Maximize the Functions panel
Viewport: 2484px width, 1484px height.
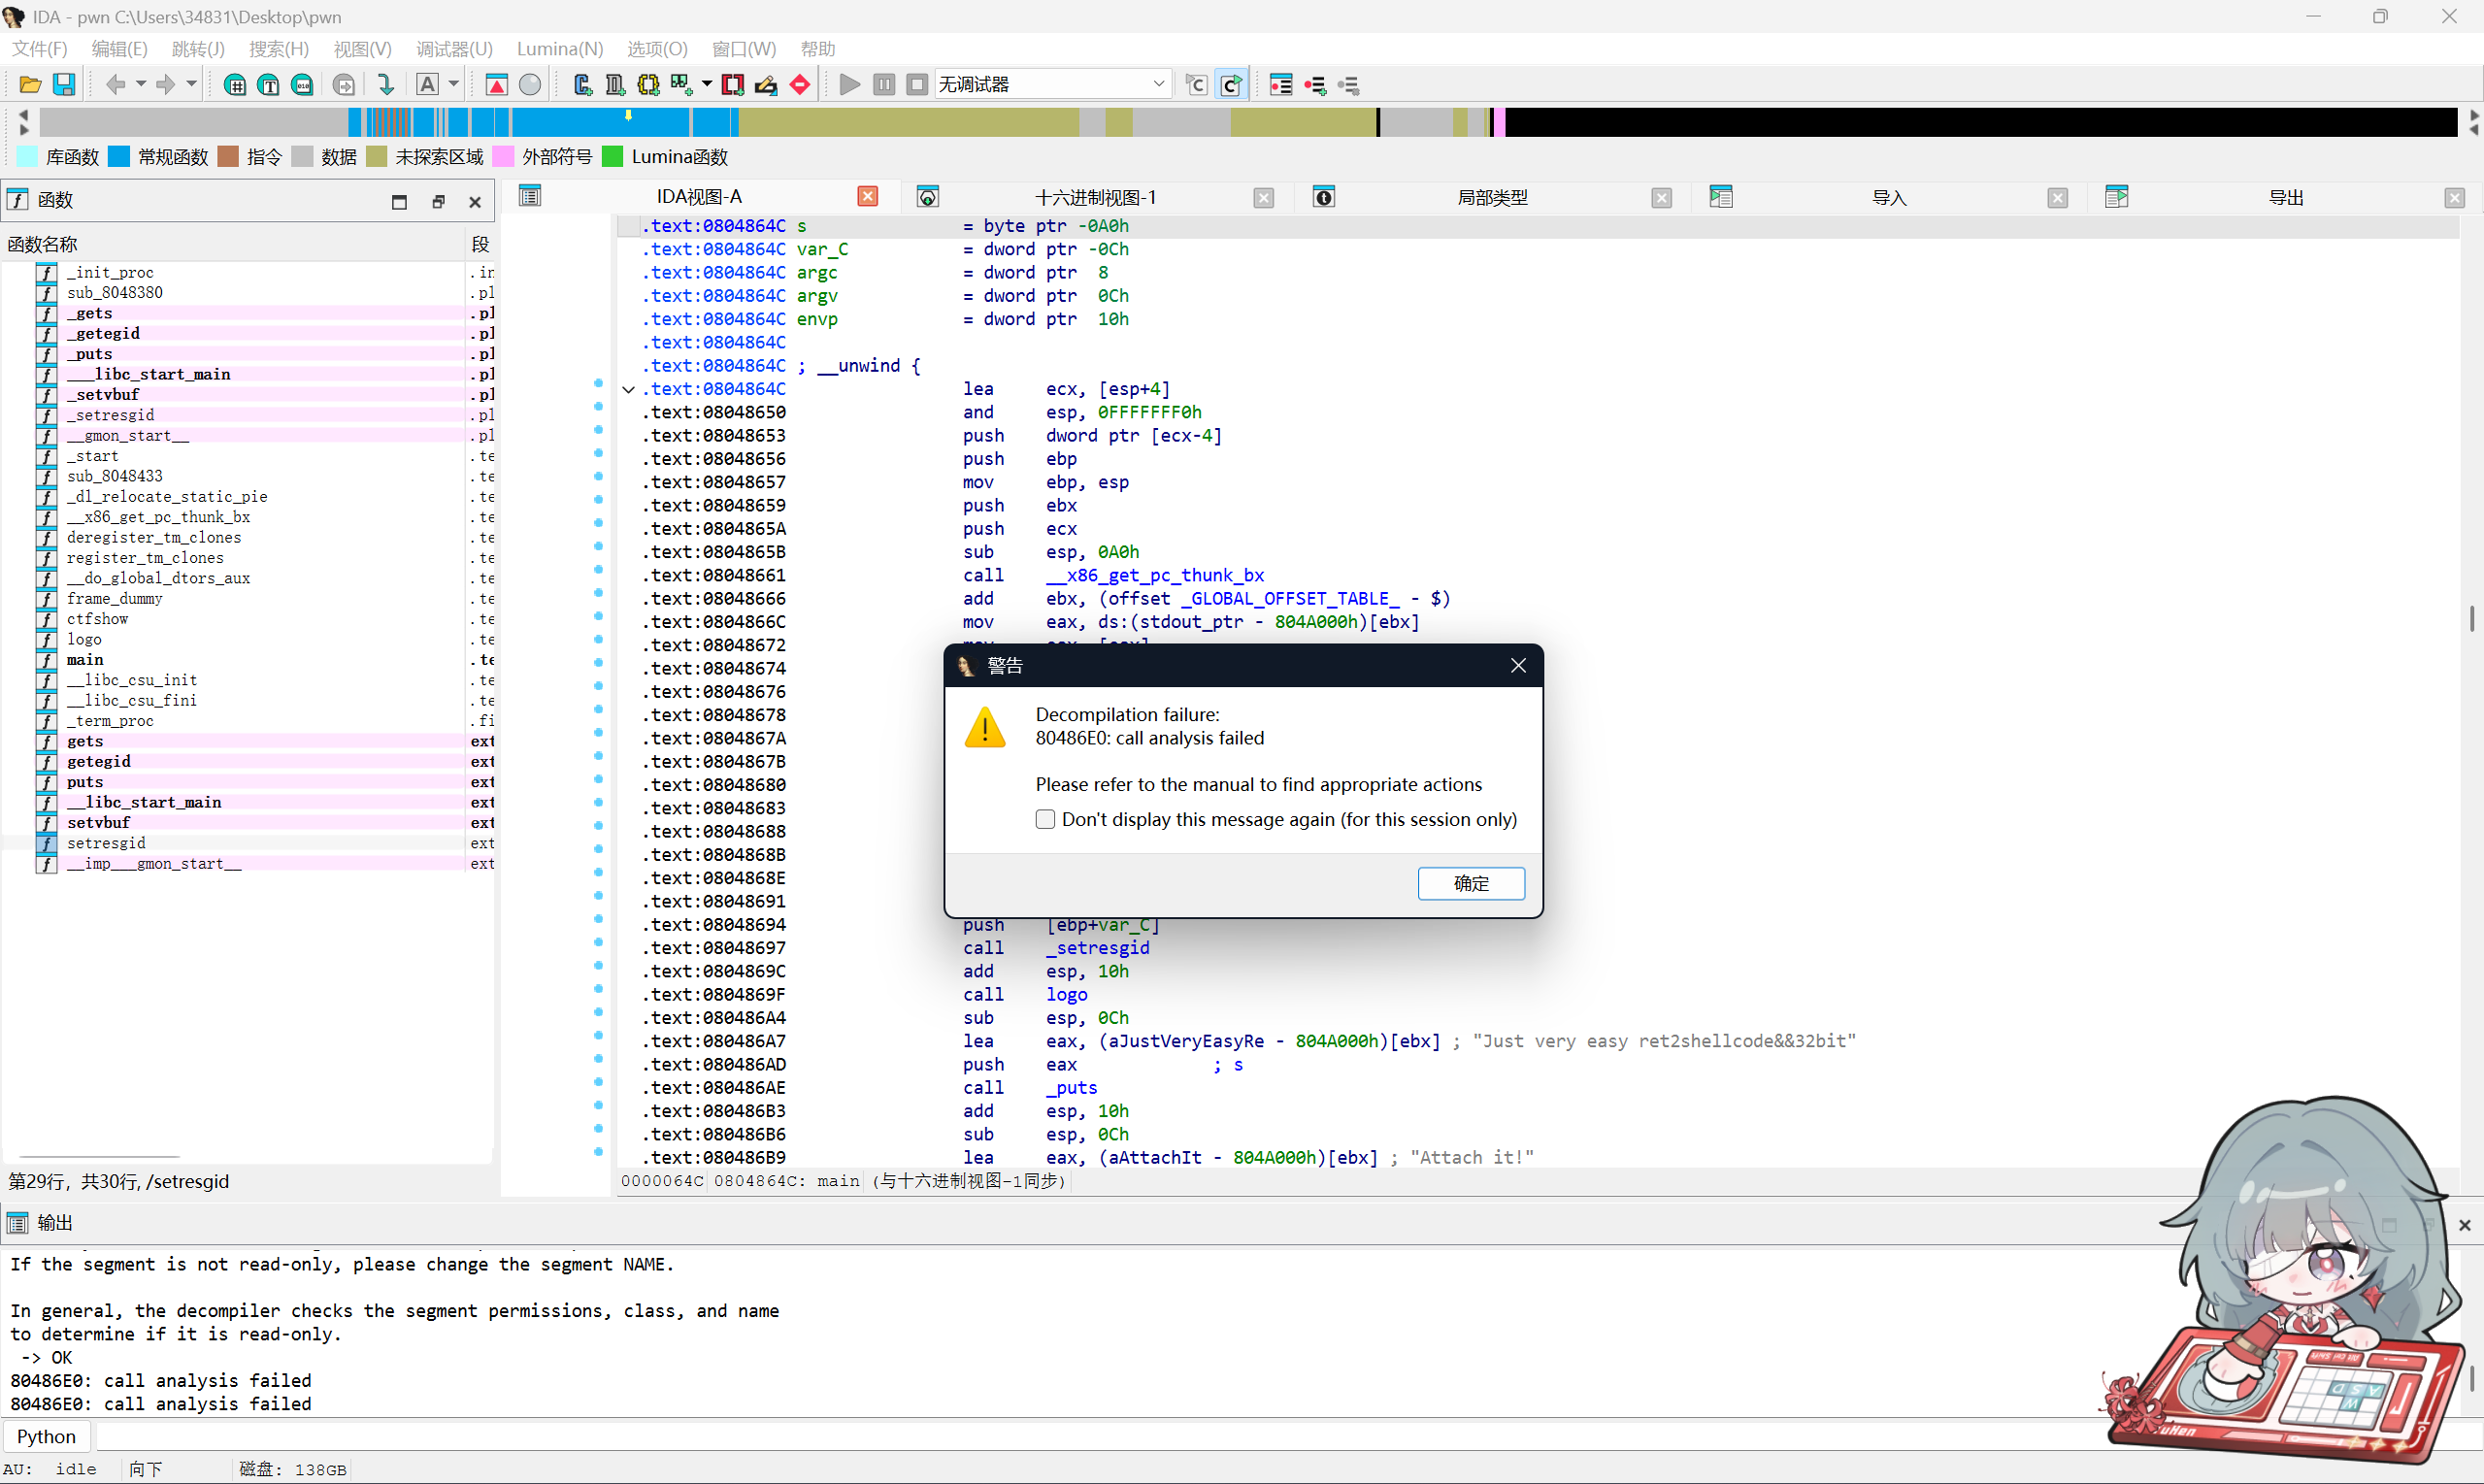(x=399, y=202)
